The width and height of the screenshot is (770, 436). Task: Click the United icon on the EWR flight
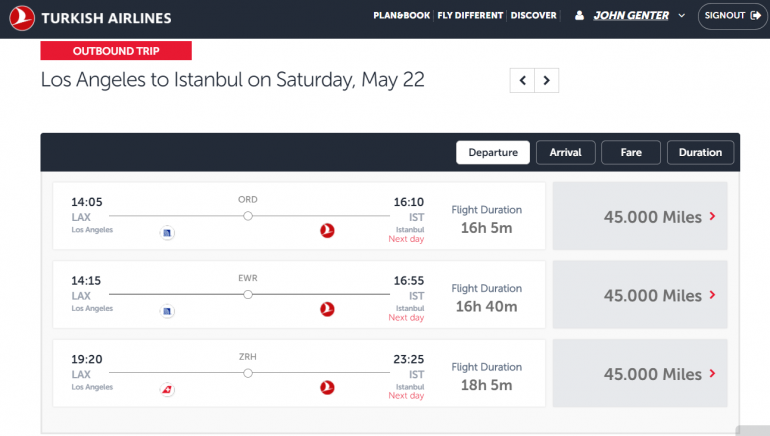point(167,310)
